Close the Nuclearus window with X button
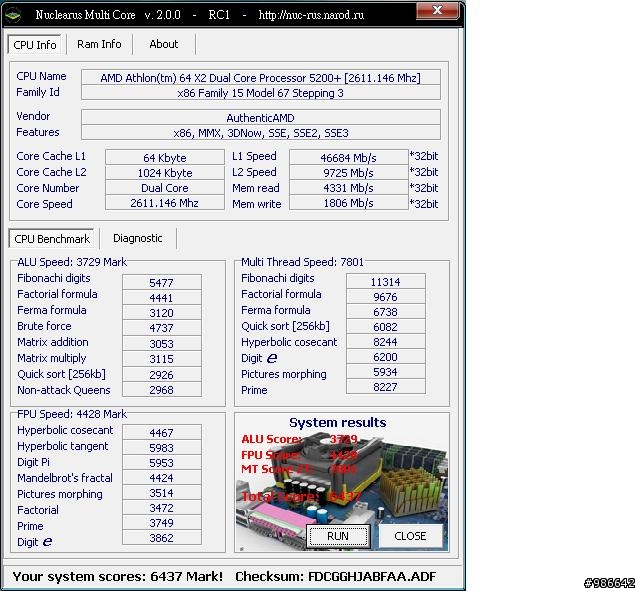 (x=437, y=10)
